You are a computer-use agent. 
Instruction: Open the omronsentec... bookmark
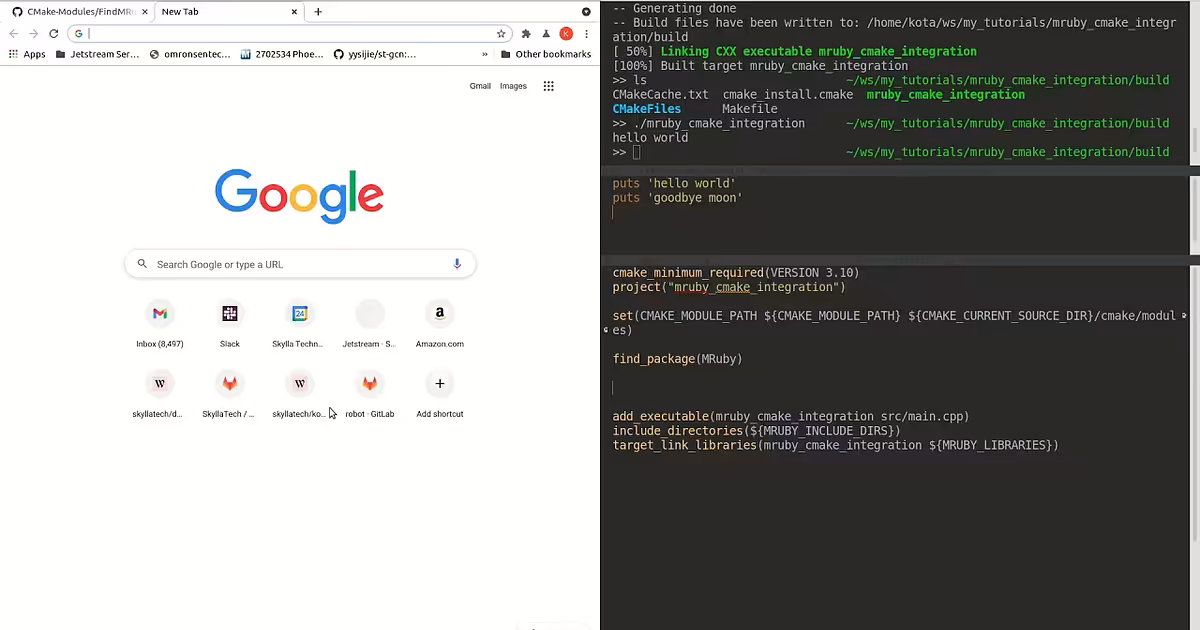(192, 54)
